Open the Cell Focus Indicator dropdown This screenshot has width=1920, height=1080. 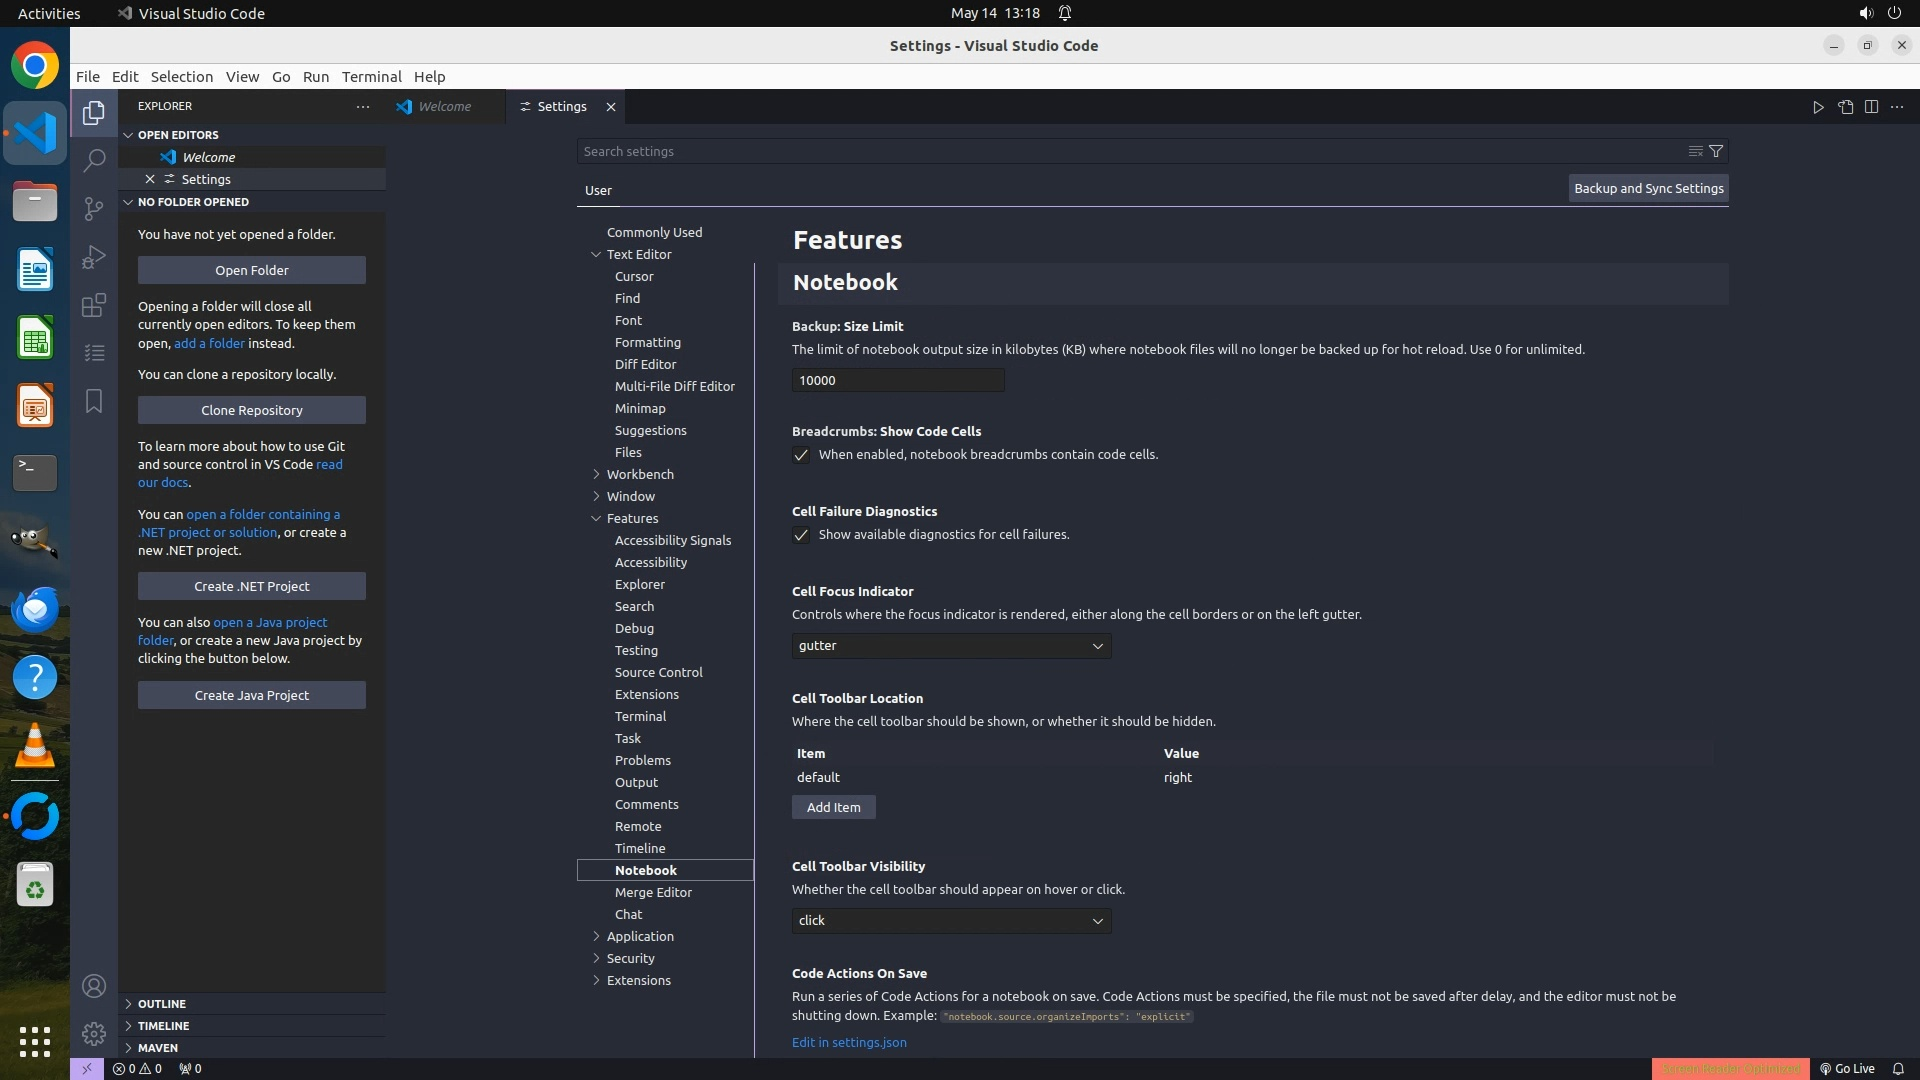[951, 646]
